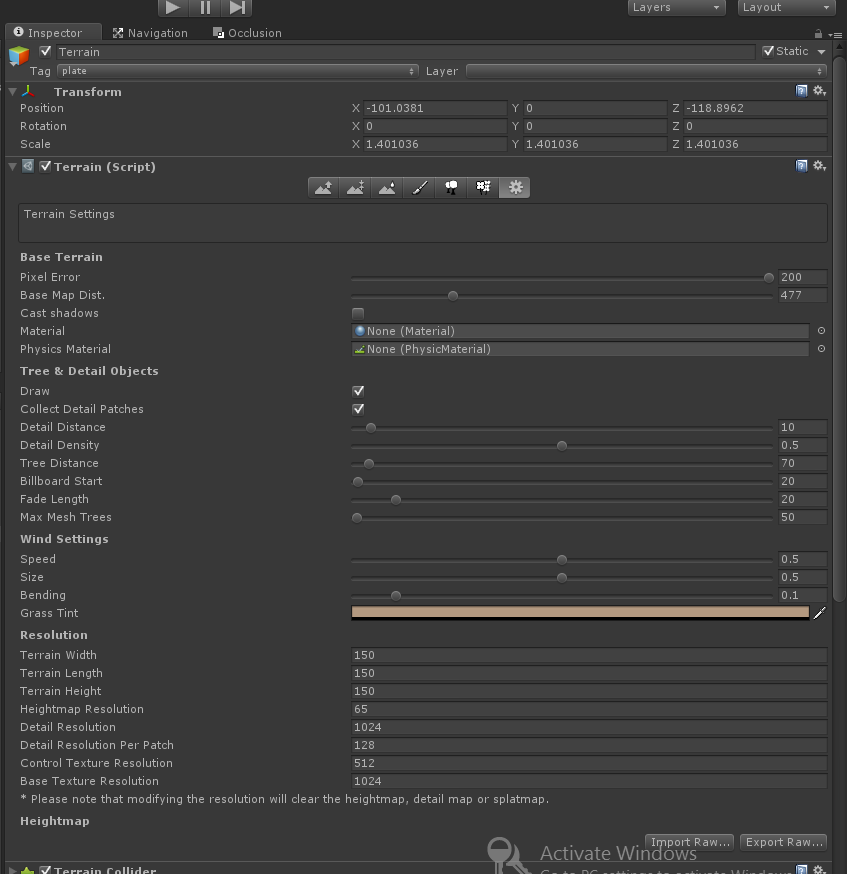Viewport: 848px width, 874px height.
Task: Open the Material object picker circle
Action: pos(821,331)
